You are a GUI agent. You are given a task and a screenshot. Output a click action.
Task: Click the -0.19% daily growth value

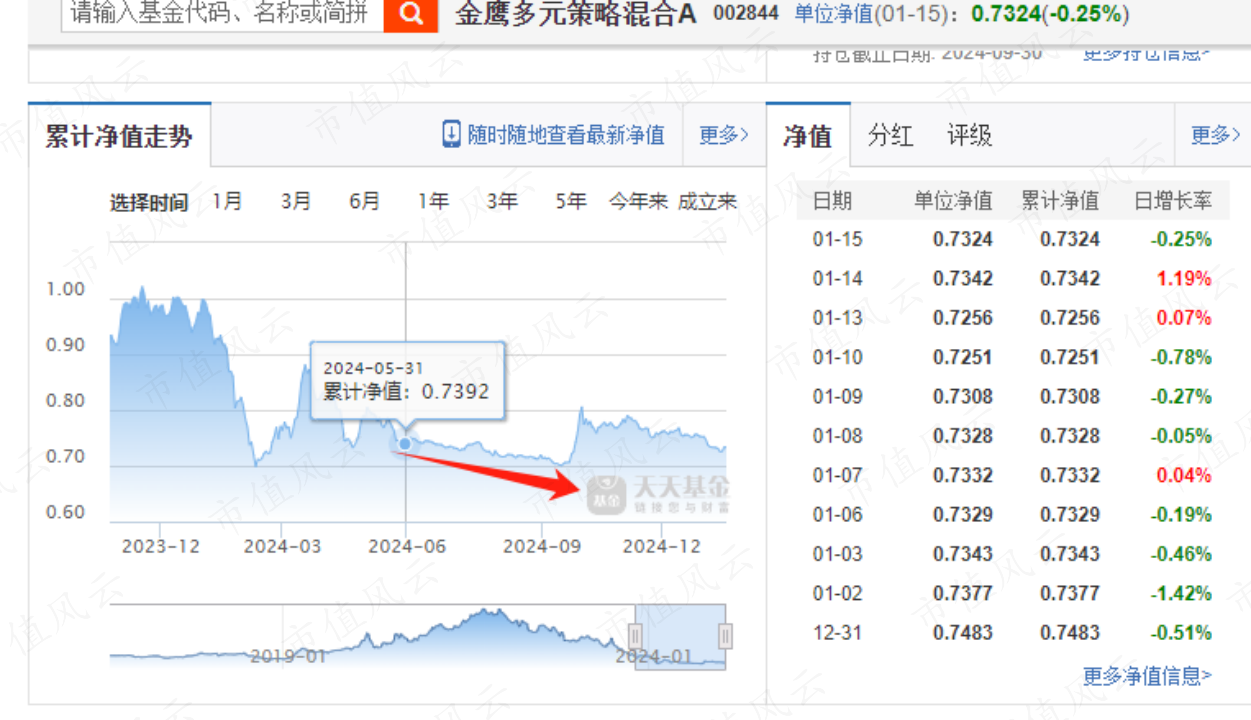(x=1181, y=515)
